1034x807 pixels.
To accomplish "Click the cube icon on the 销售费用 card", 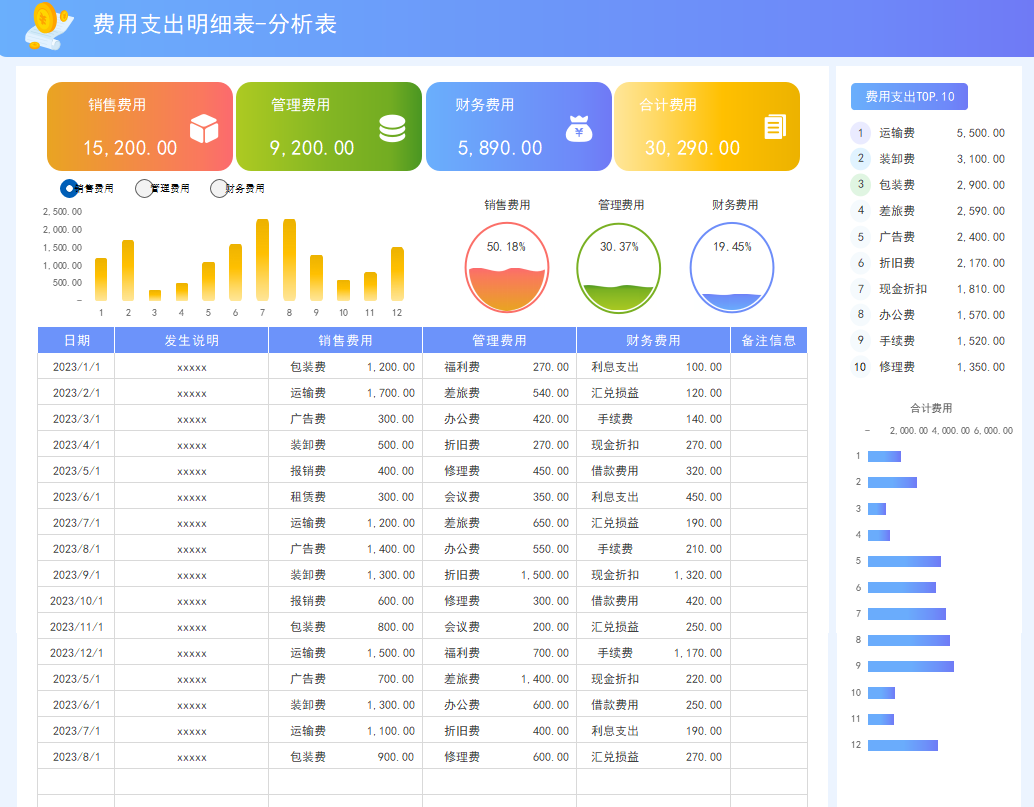I will click(x=203, y=126).
